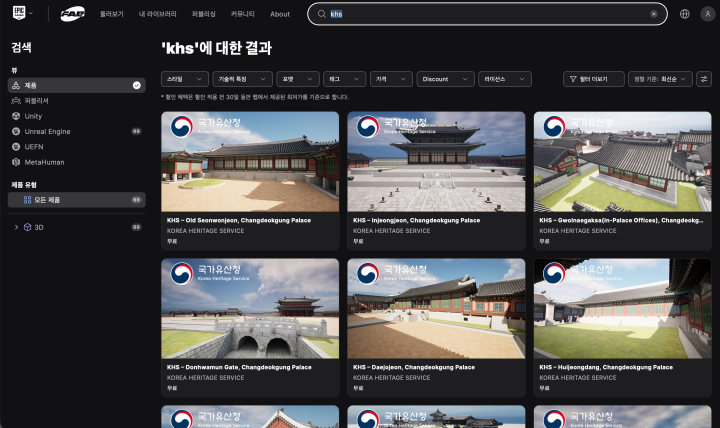Open the 정렬 기준 sort dropdown
This screenshot has height=428, width=720.
660,79
